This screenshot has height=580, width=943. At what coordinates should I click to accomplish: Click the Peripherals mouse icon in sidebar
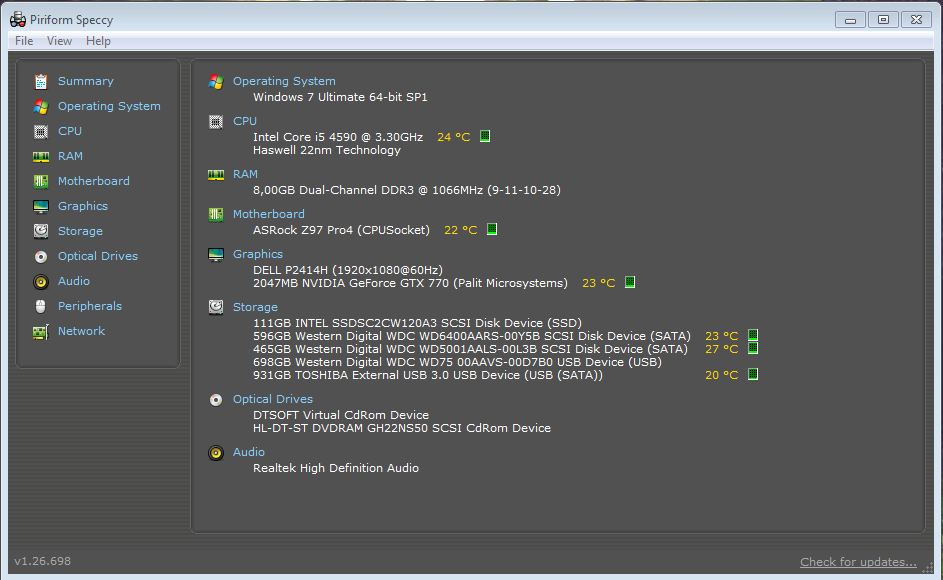pos(40,306)
